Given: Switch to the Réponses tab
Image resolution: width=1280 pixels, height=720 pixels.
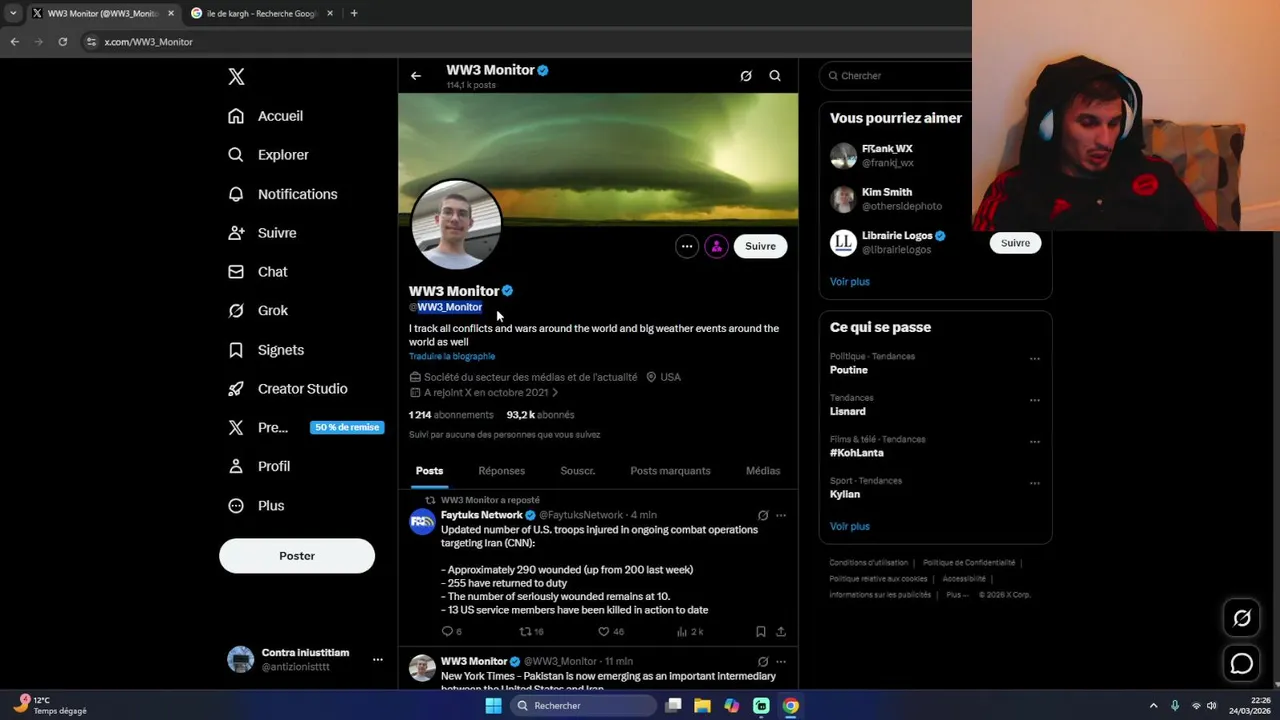Looking at the screenshot, I should [x=502, y=471].
